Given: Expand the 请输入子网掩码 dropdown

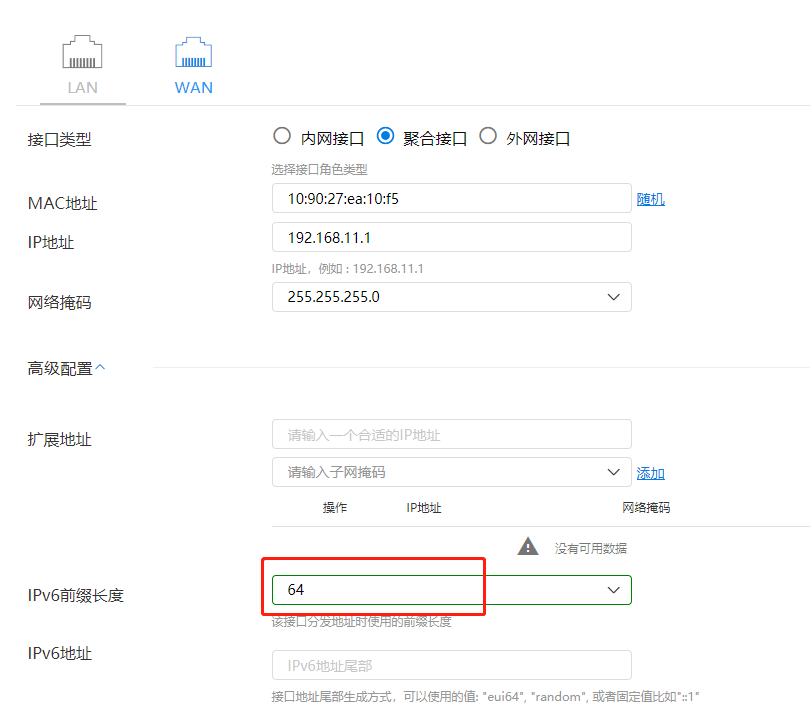Looking at the screenshot, I should [451, 472].
